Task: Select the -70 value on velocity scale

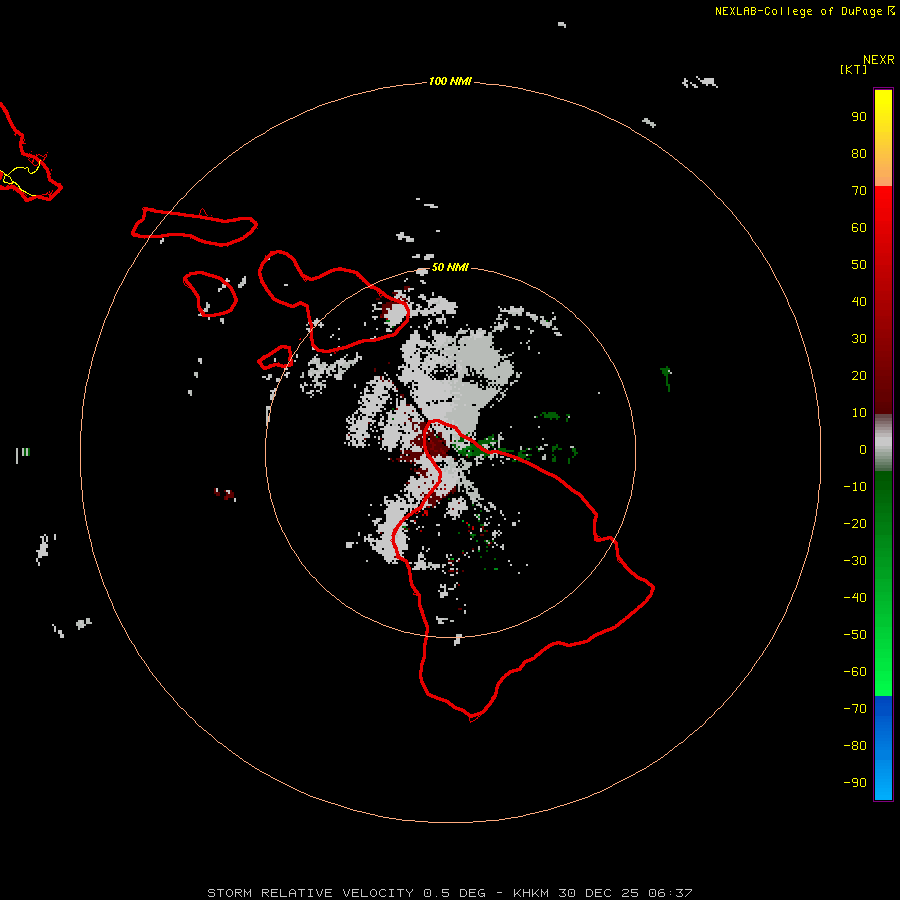Action: pyautogui.click(x=855, y=709)
